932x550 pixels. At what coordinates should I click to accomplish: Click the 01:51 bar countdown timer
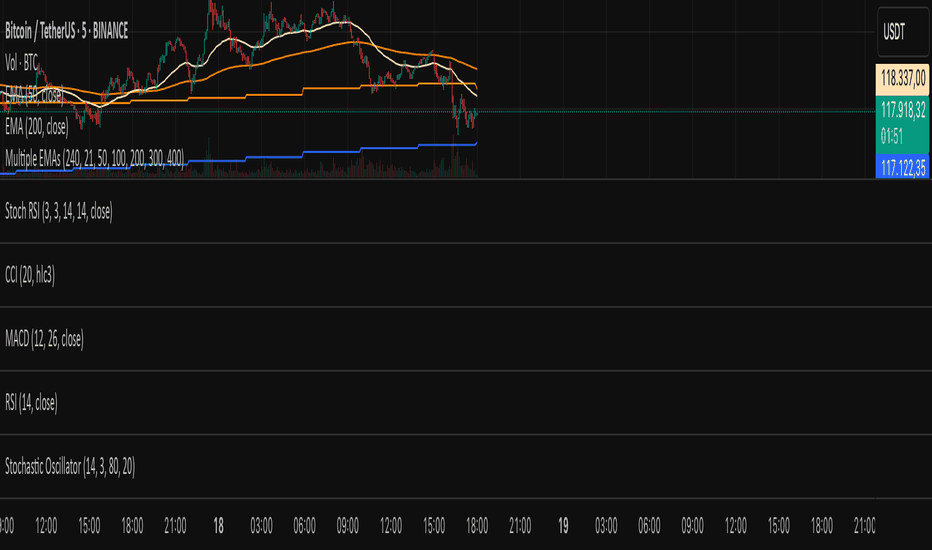pyautogui.click(x=892, y=137)
